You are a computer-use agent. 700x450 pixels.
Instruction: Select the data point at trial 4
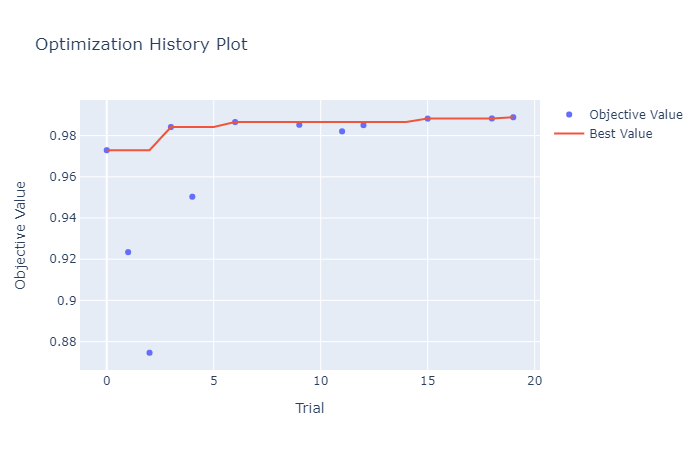(192, 197)
